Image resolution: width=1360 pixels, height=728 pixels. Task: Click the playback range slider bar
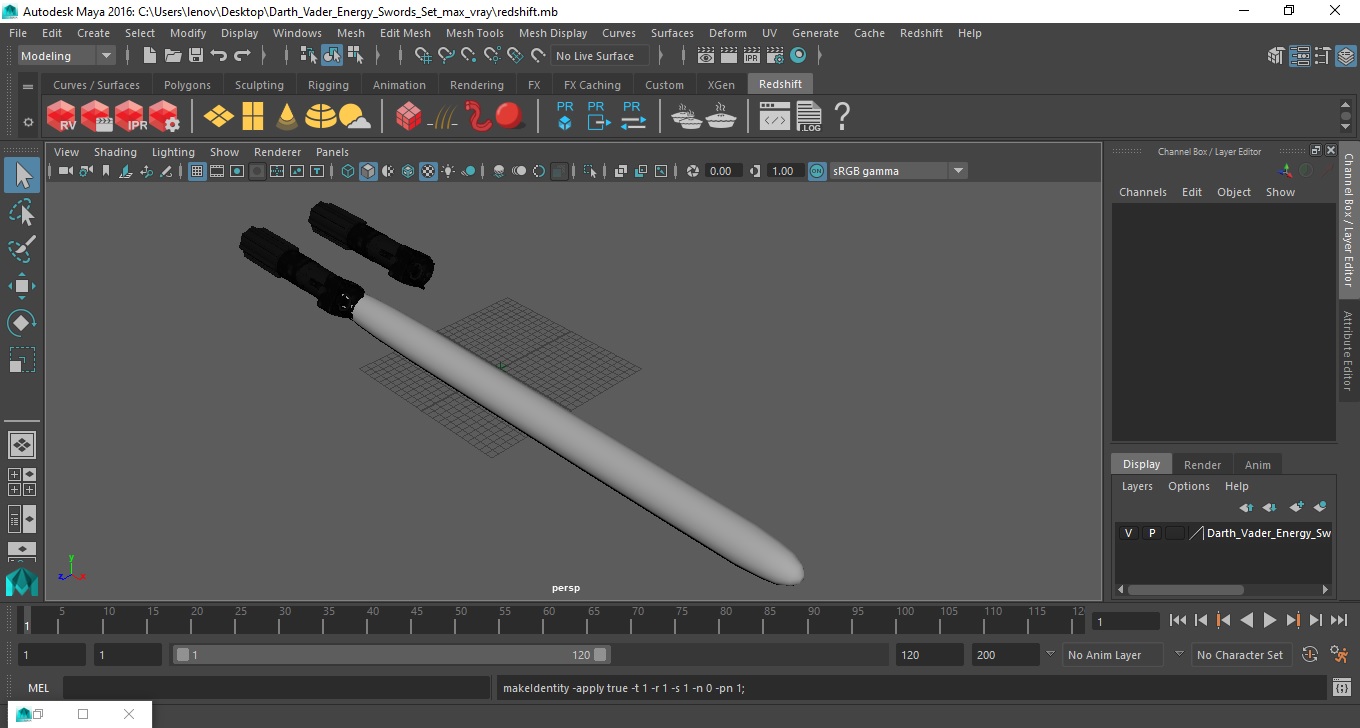pyautogui.click(x=391, y=655)
